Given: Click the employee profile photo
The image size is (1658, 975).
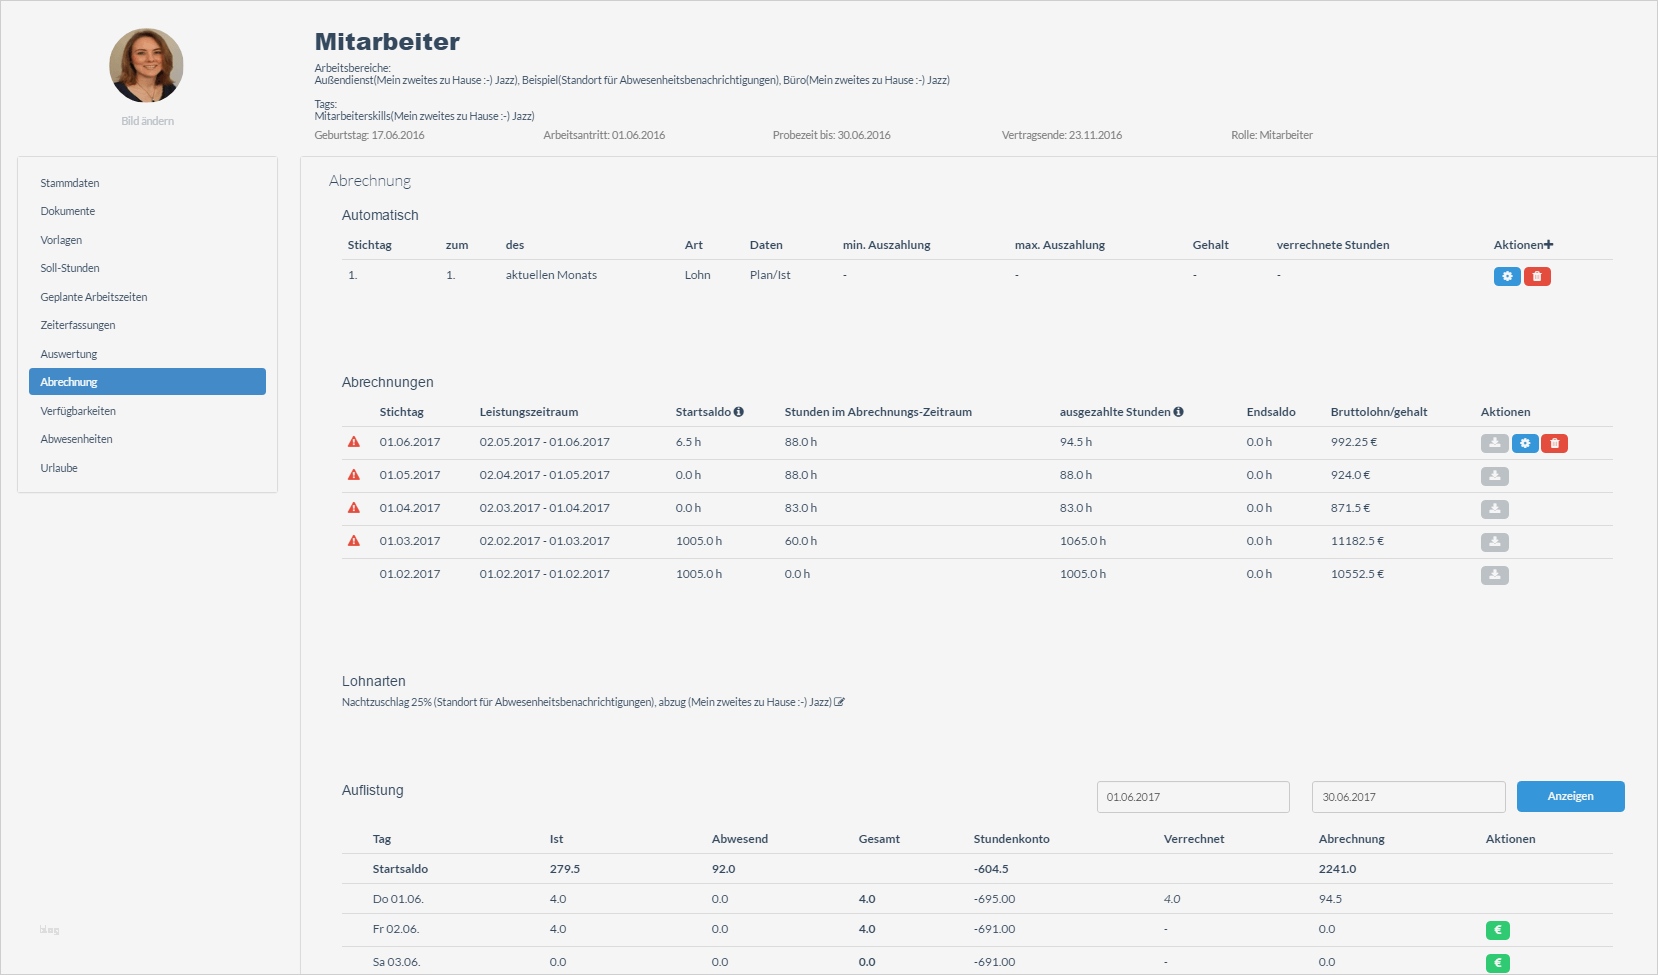Looking at the screenshot, I should [x=146, y=65].
